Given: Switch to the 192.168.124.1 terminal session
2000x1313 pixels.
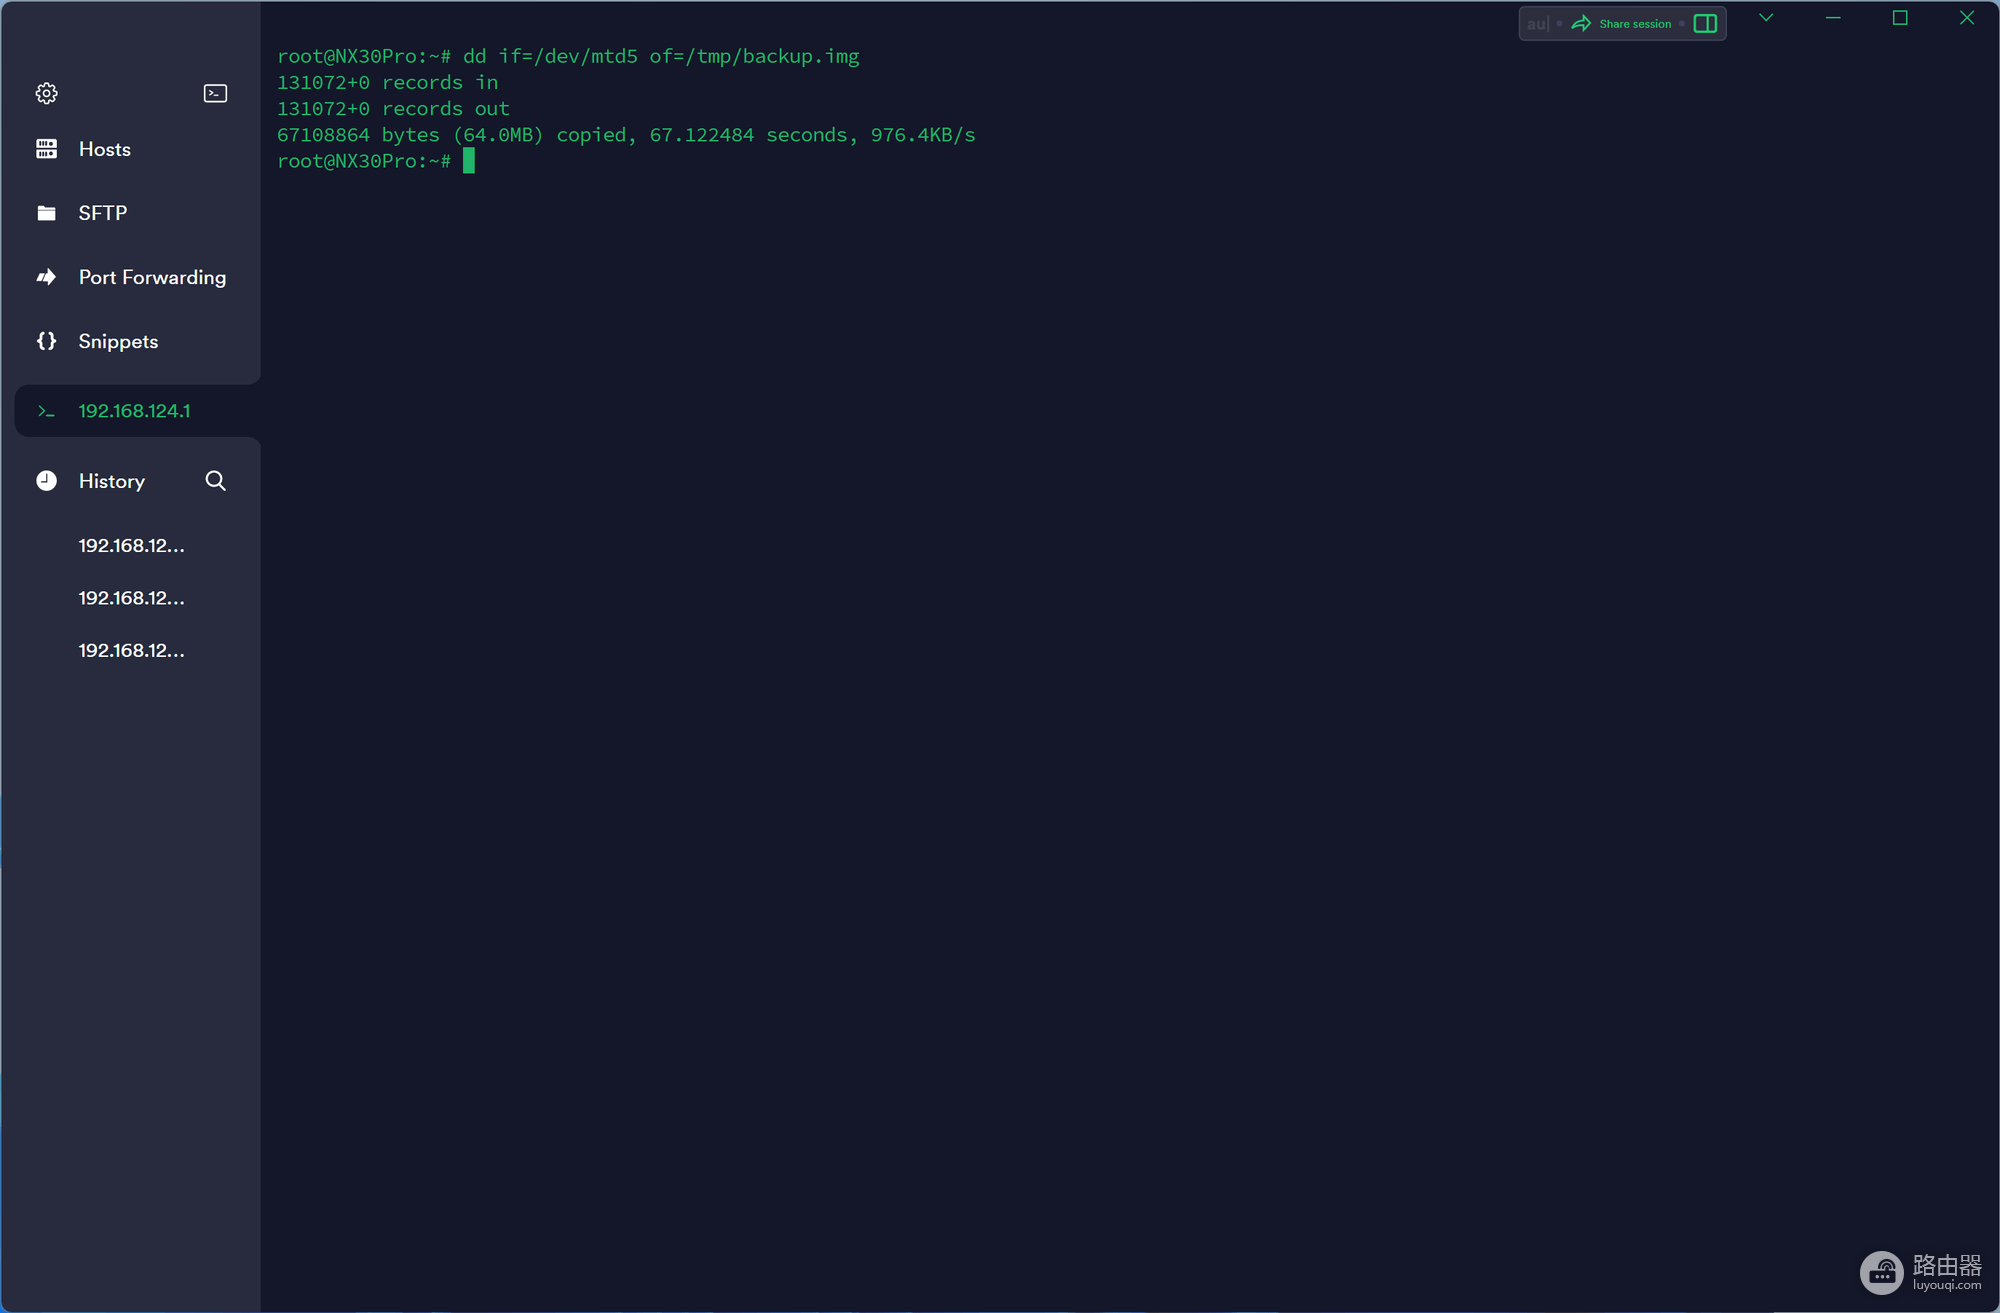Looking at the screenshot, I should (137, 411).
